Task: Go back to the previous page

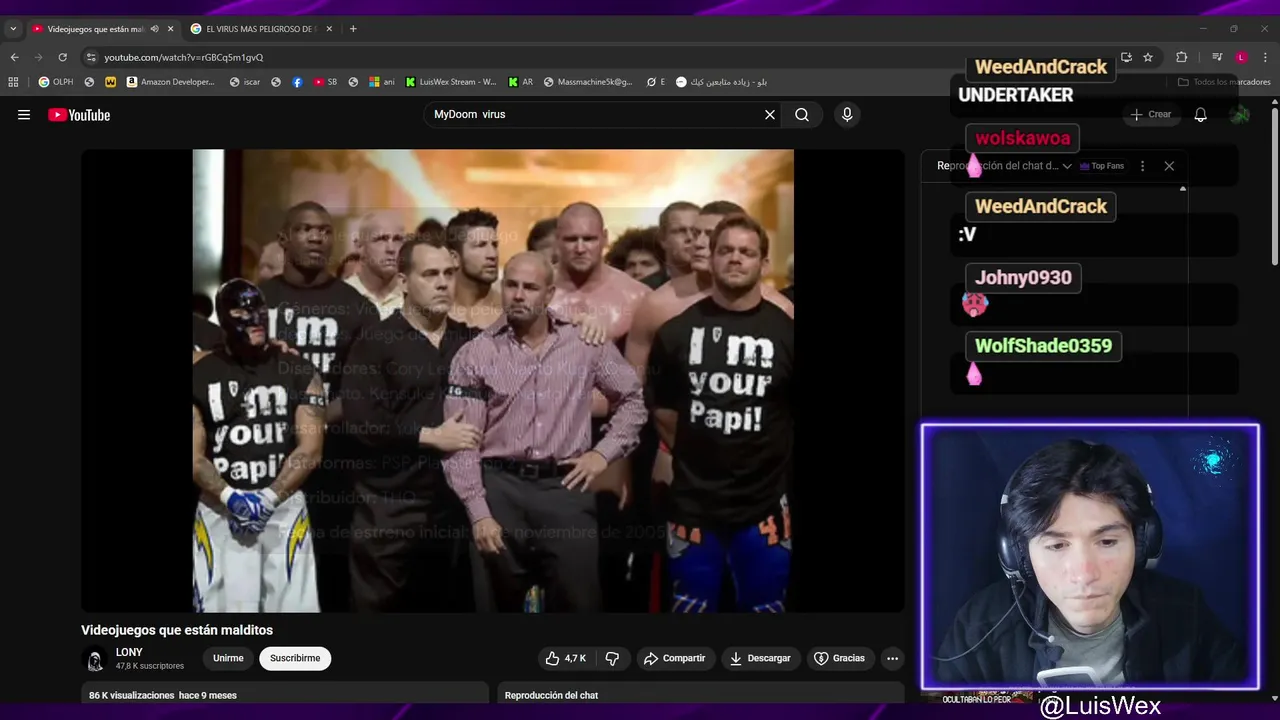Action: [x=14, y=57]
